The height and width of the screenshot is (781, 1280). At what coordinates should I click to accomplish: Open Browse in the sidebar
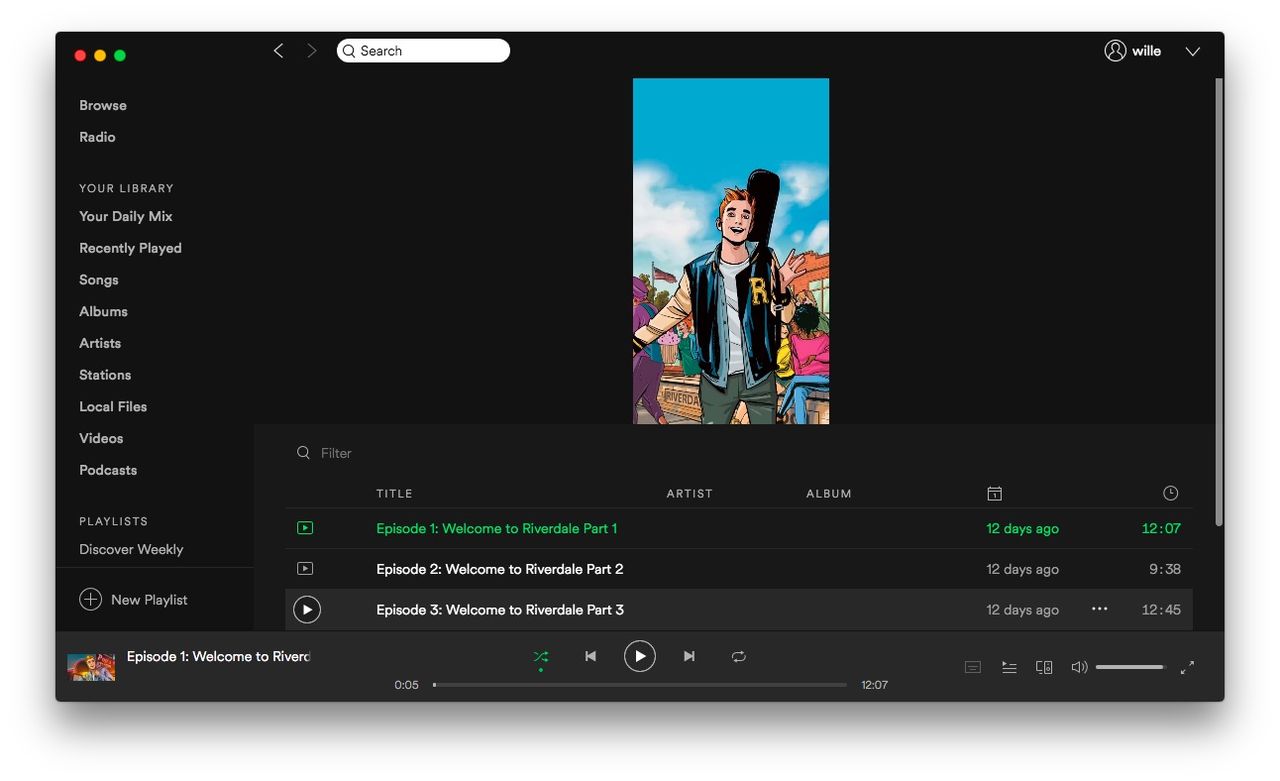pyautogui.click(x=103, y=105)
